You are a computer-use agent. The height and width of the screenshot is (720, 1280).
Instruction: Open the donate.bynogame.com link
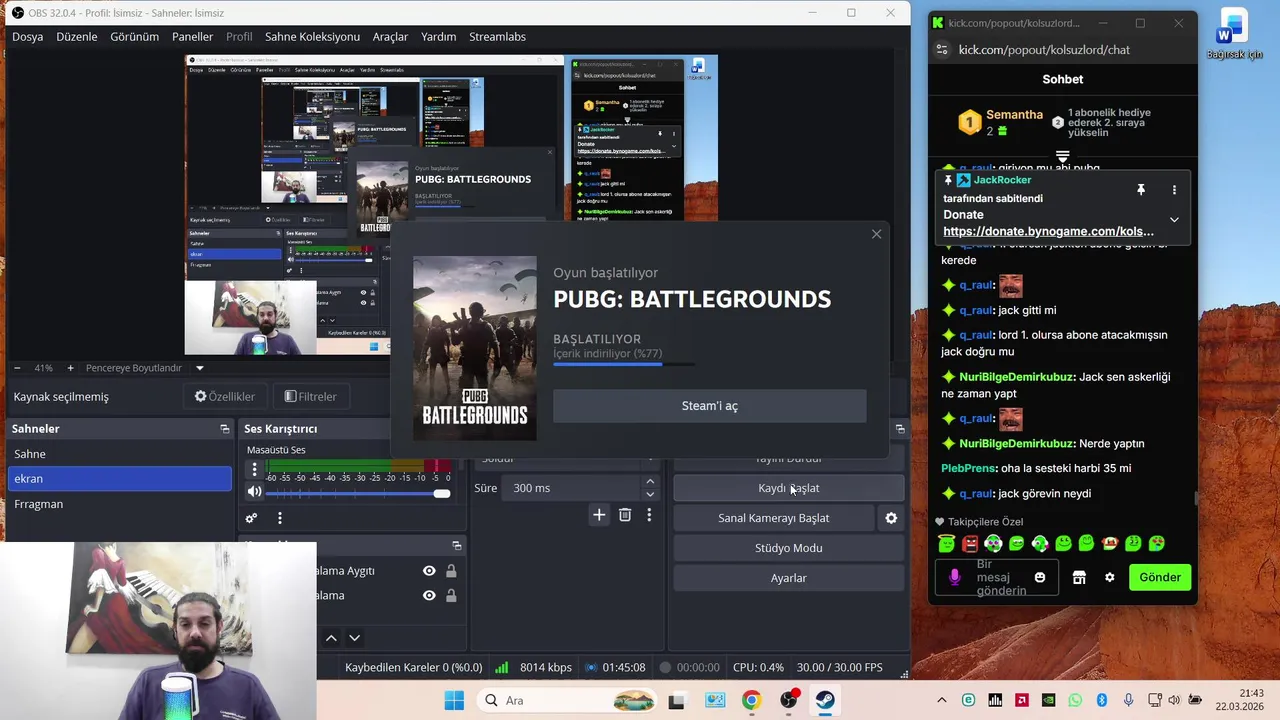pyautogui.click(x=1048, y=231)
